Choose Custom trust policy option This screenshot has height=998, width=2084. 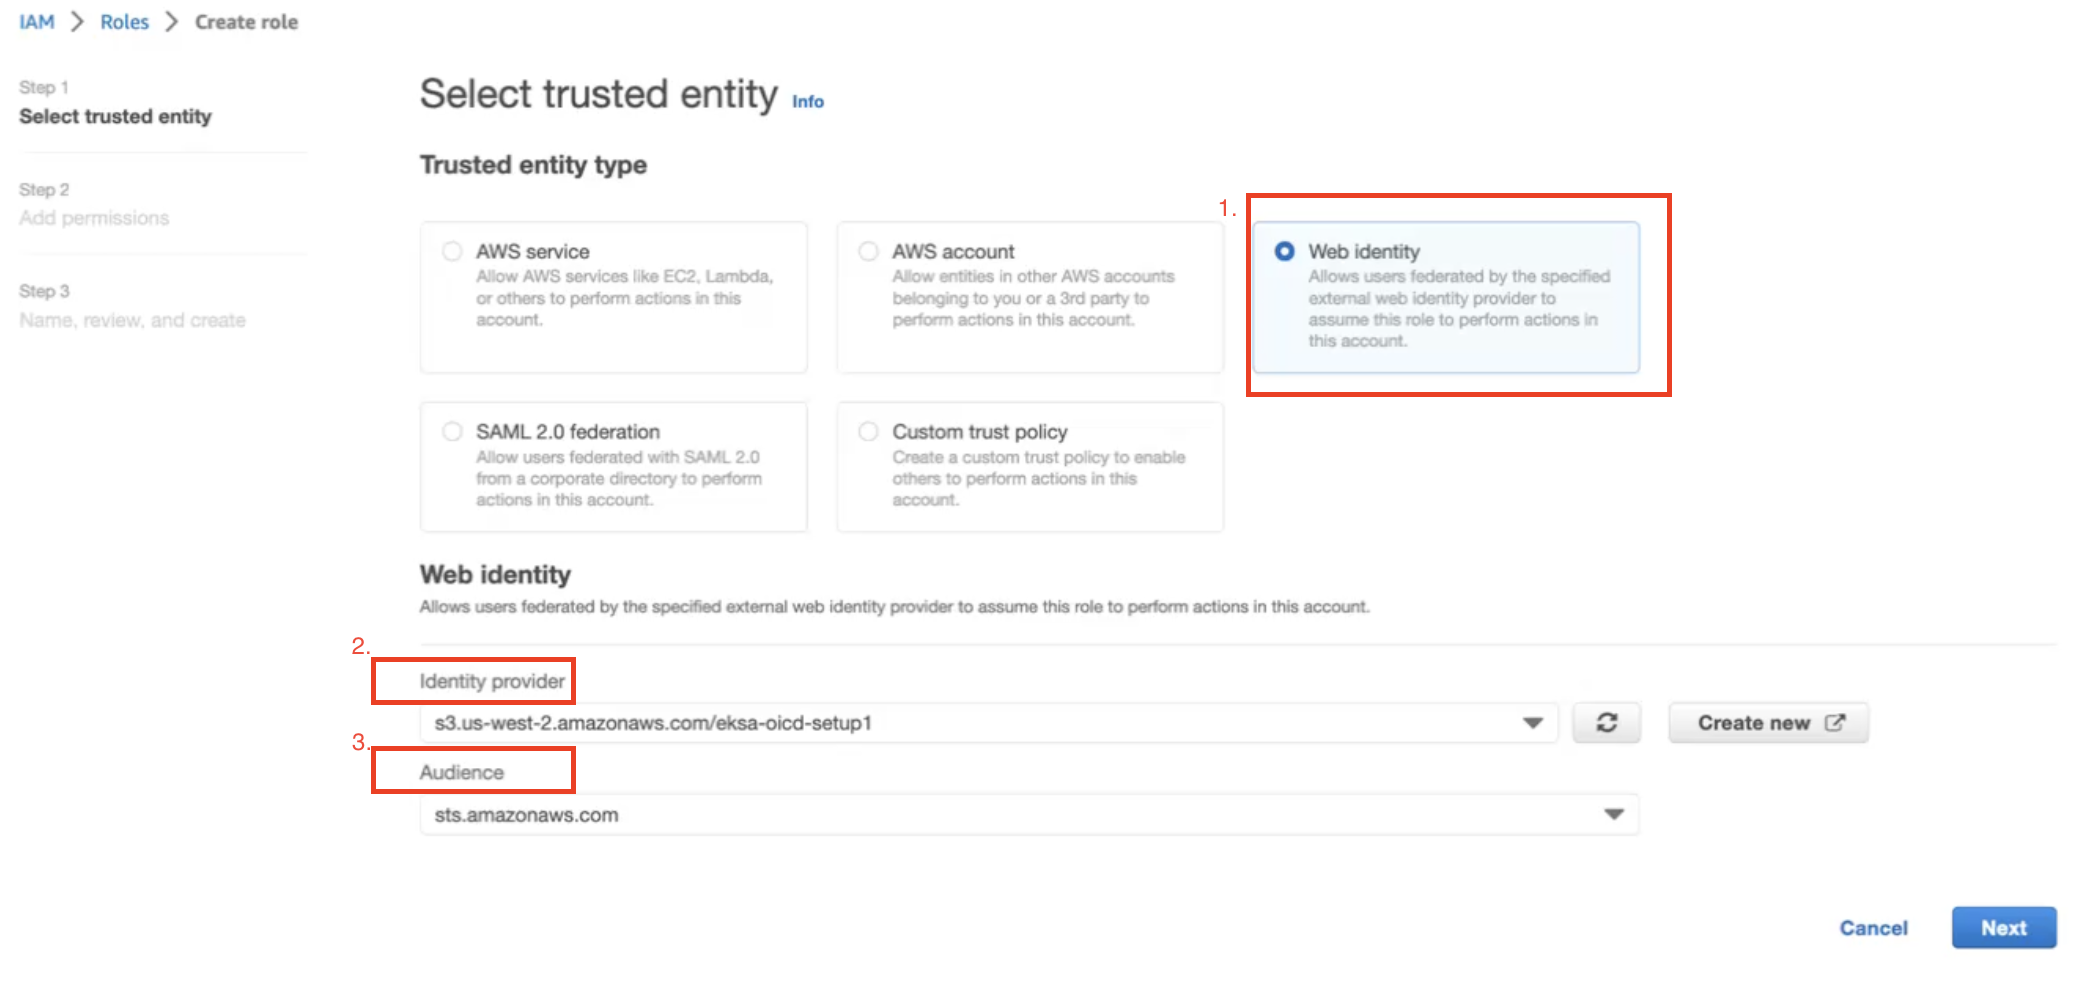868,431
